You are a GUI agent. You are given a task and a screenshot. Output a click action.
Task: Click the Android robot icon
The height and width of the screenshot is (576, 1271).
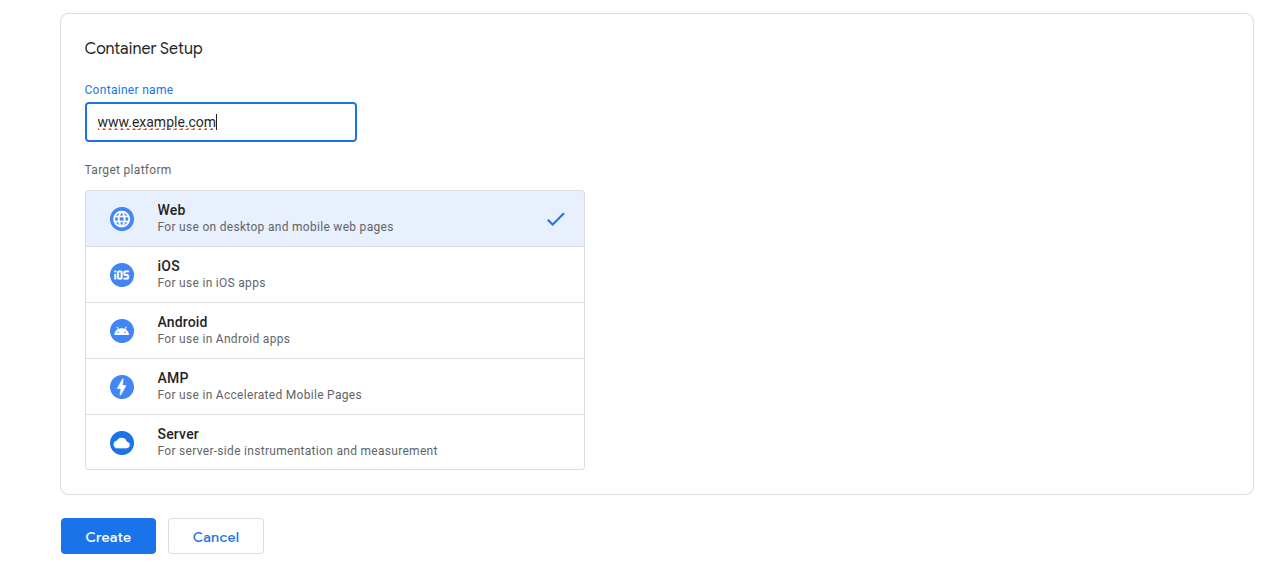[122, 331]
